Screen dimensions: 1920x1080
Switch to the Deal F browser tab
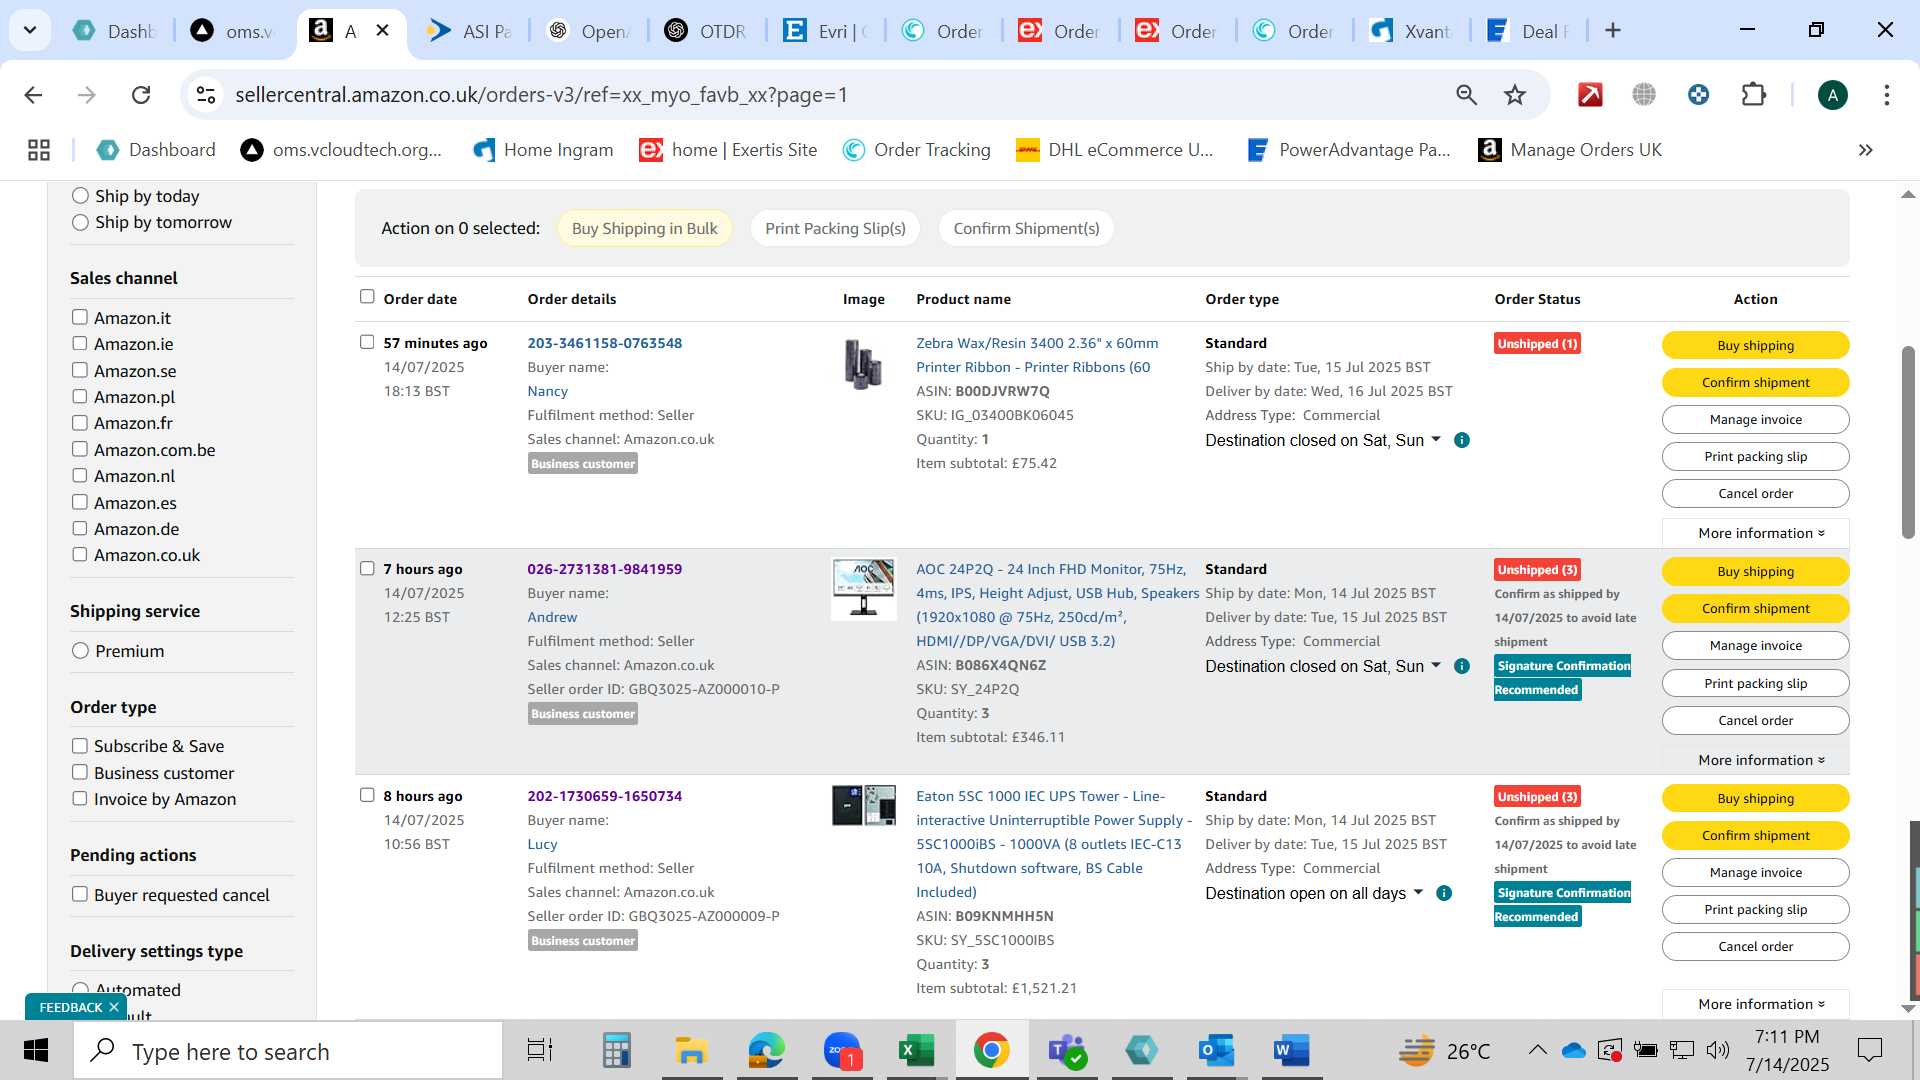[1527, 31]
